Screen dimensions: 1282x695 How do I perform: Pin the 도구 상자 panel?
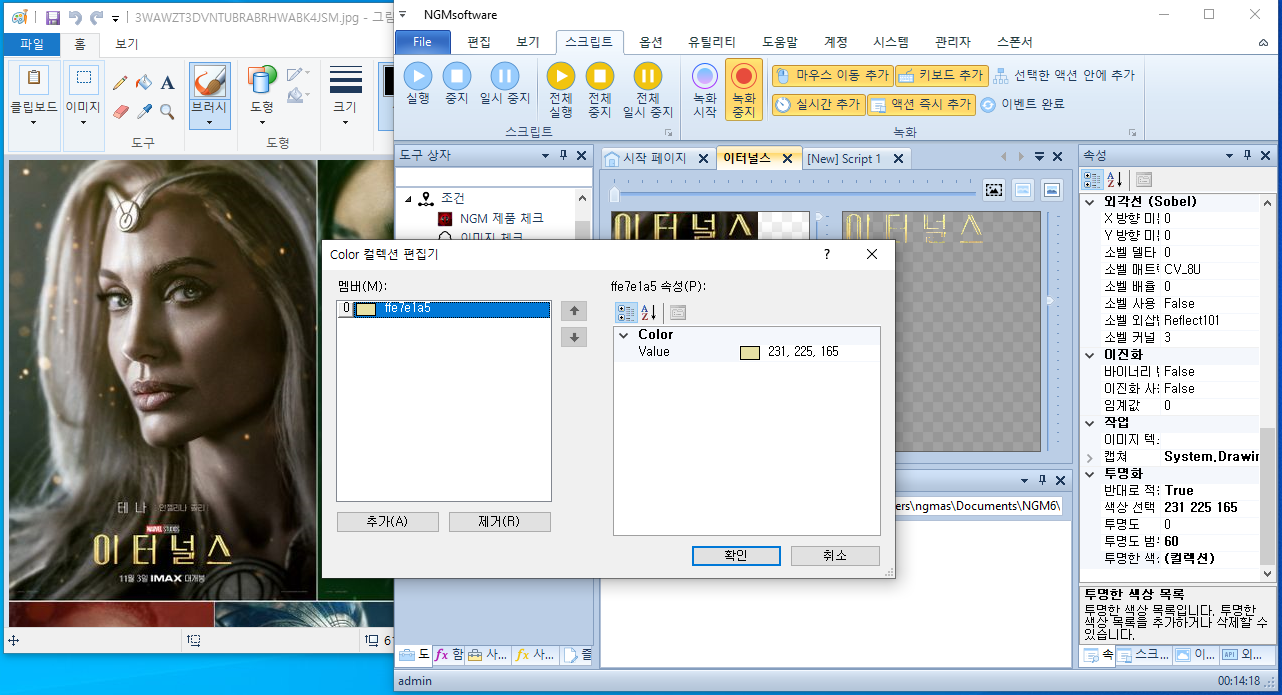click(564, 156)
